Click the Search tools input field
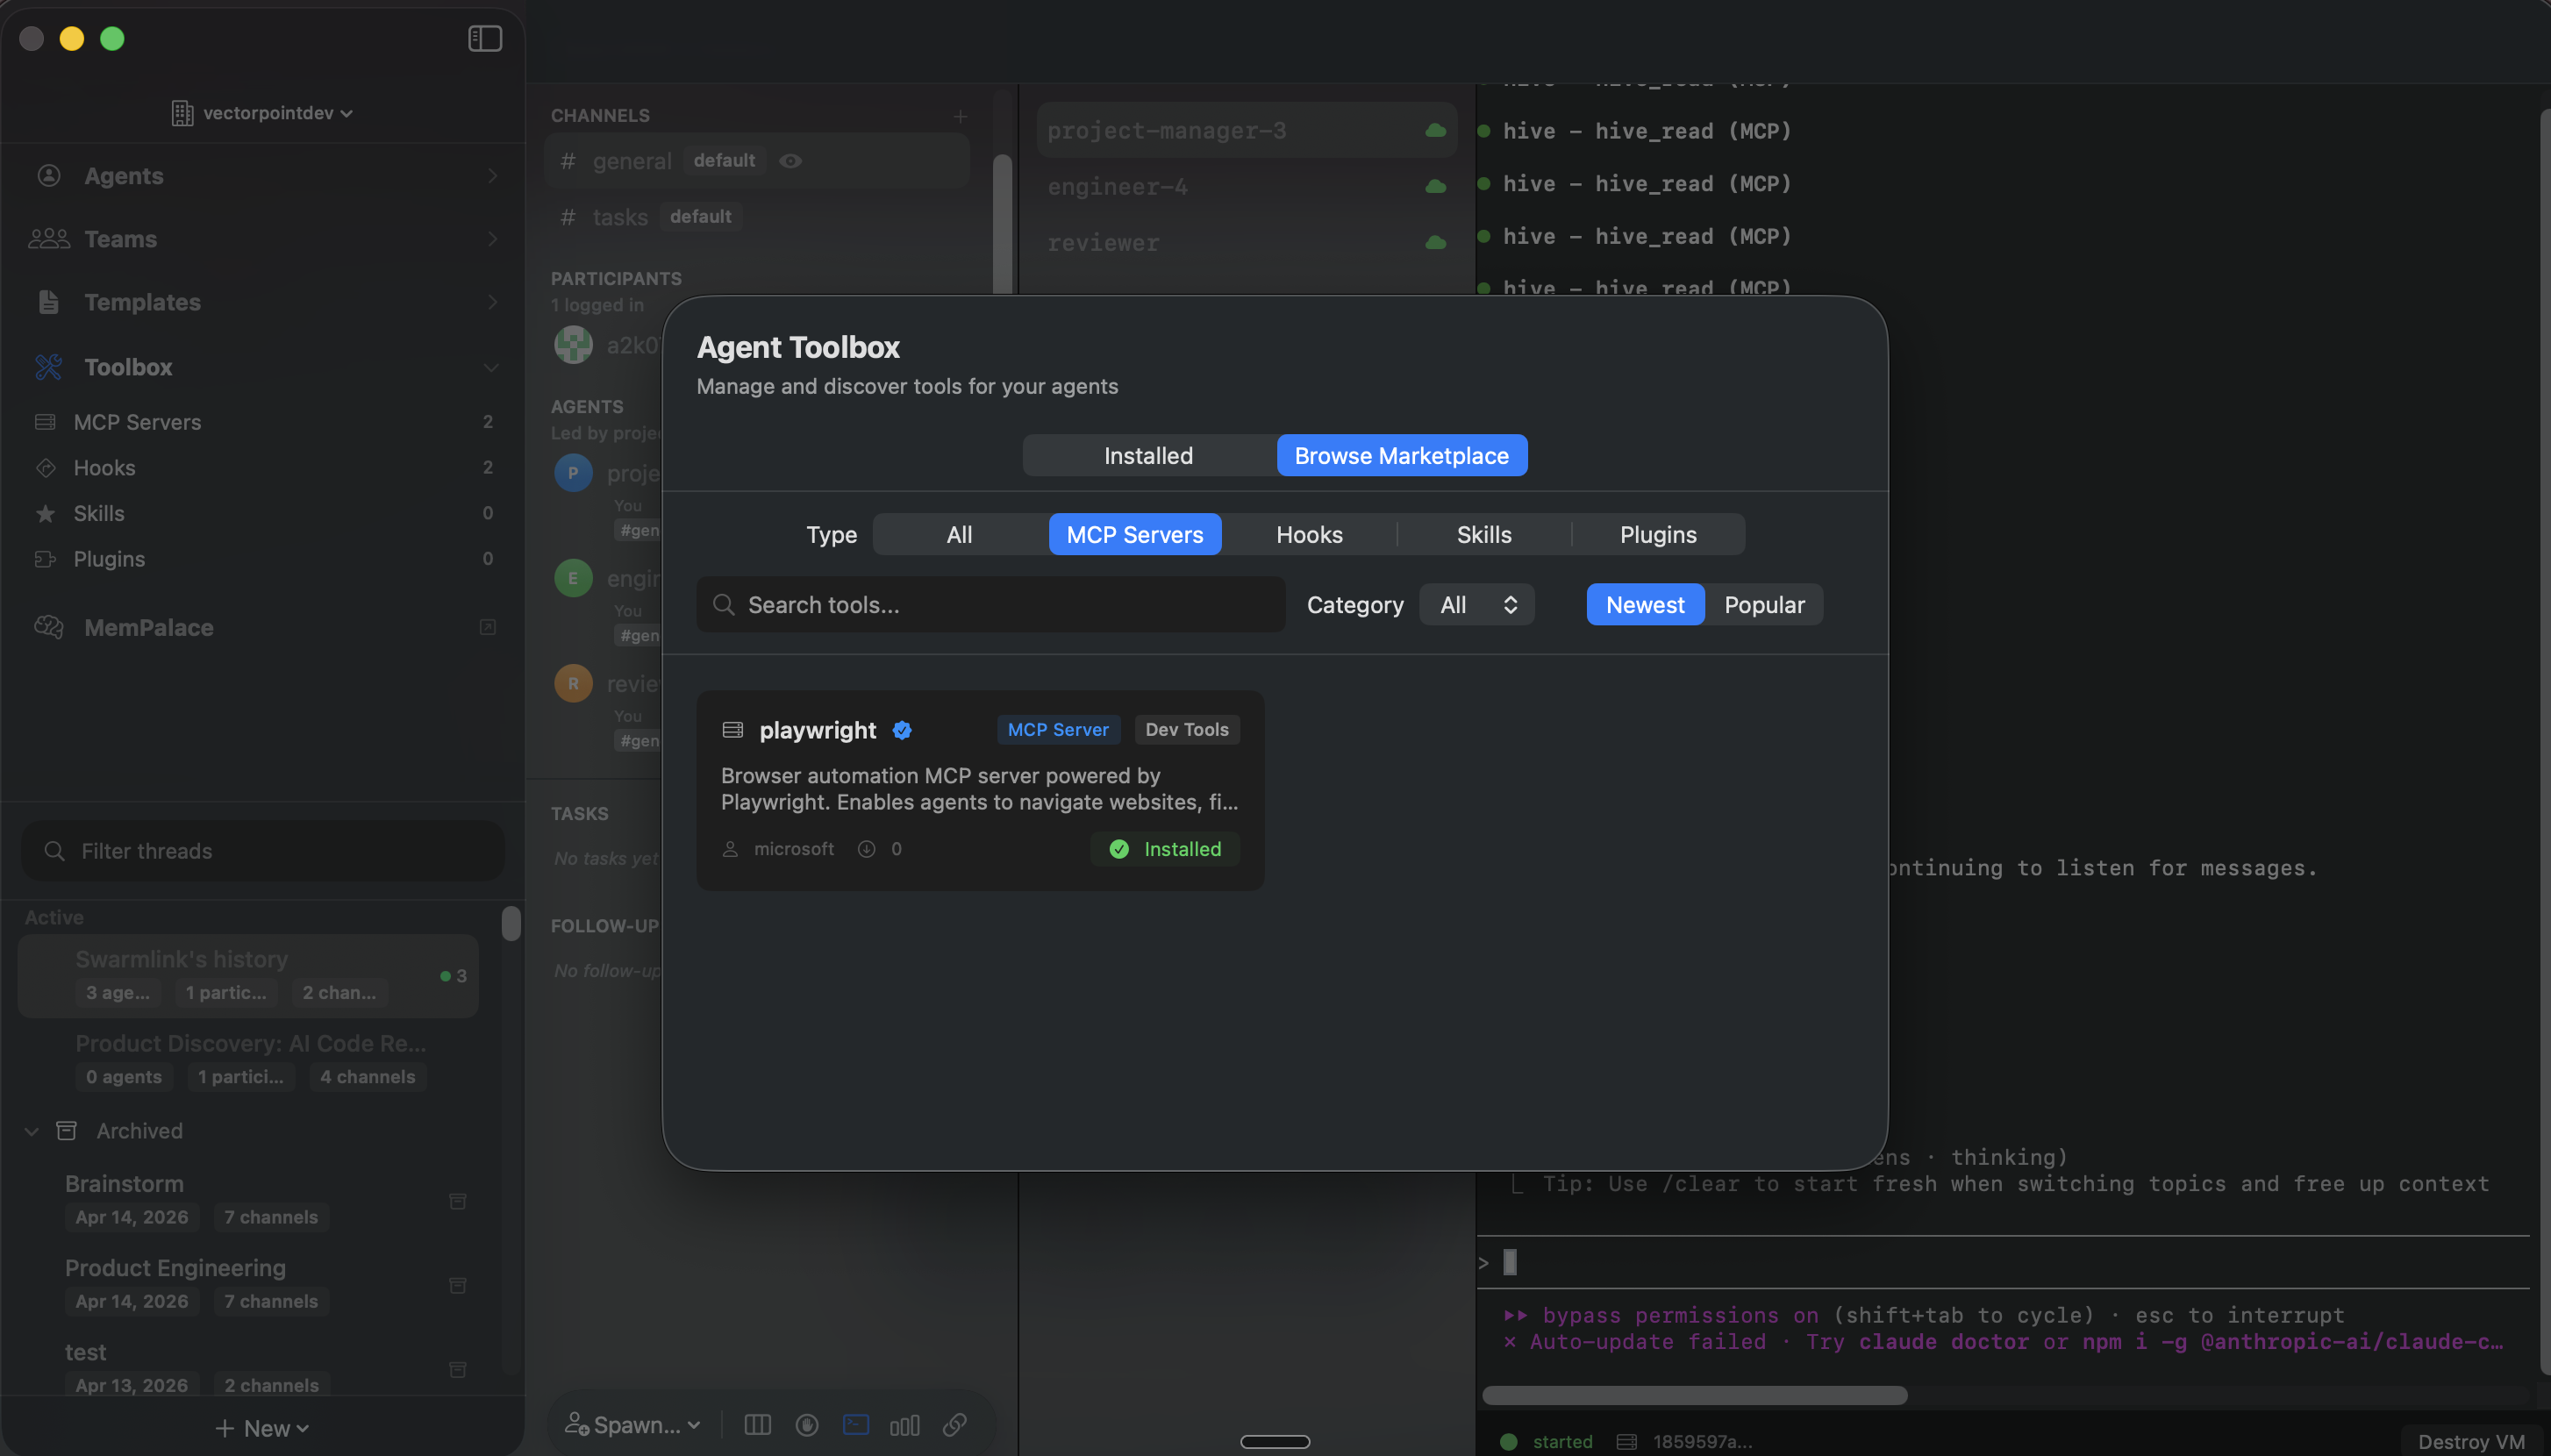The height and width of the screenshot is (1456, 2551). (1000, 604)
